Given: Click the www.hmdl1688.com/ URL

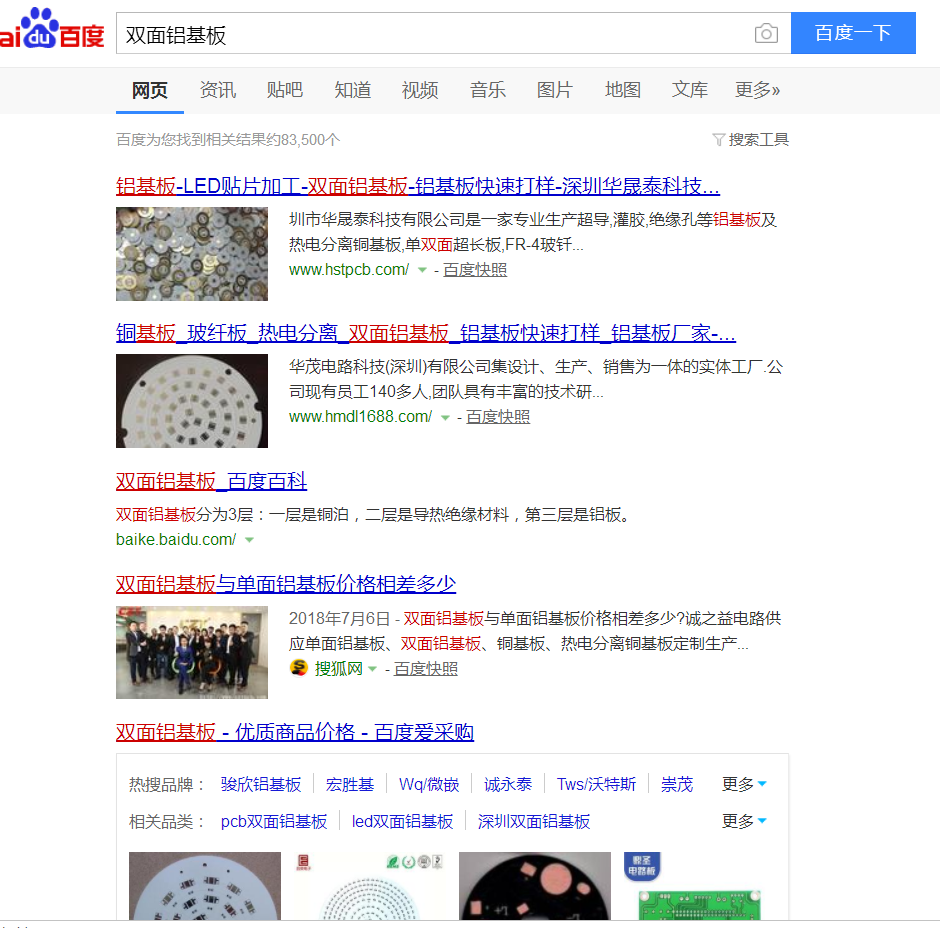Looking at the screenshot, I should tap(360, 417).
